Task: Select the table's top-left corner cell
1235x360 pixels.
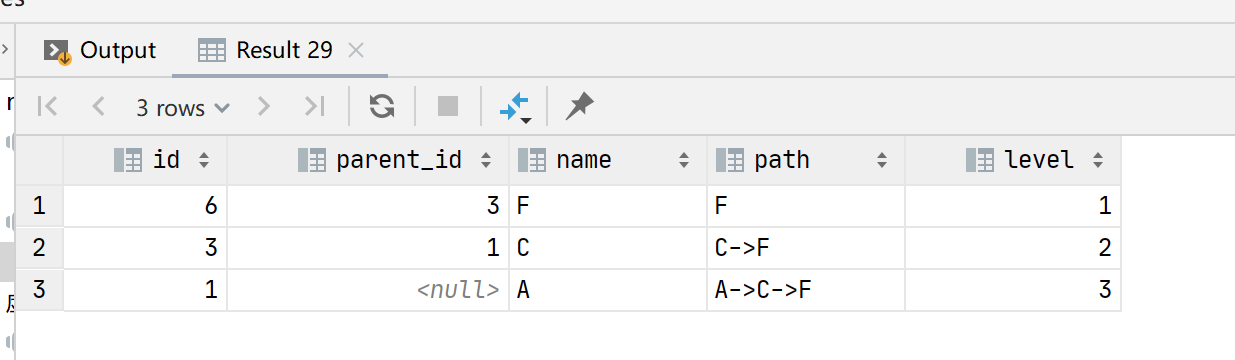Action: pyautogui.click(x=40, y=160)
